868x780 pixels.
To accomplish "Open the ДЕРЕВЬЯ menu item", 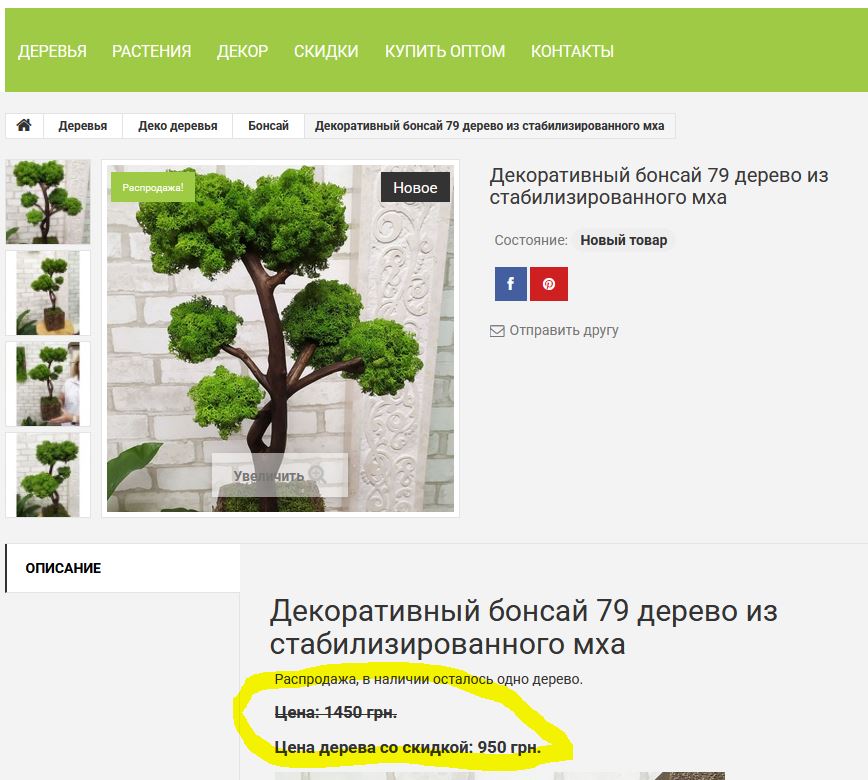I will pyautogui.click(x=51, y=51).
